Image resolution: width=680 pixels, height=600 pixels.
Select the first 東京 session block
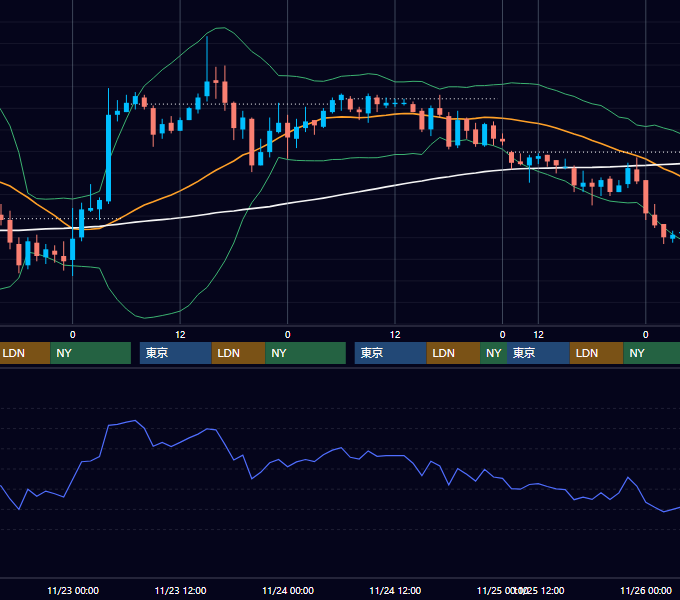[x=176, y=353]
